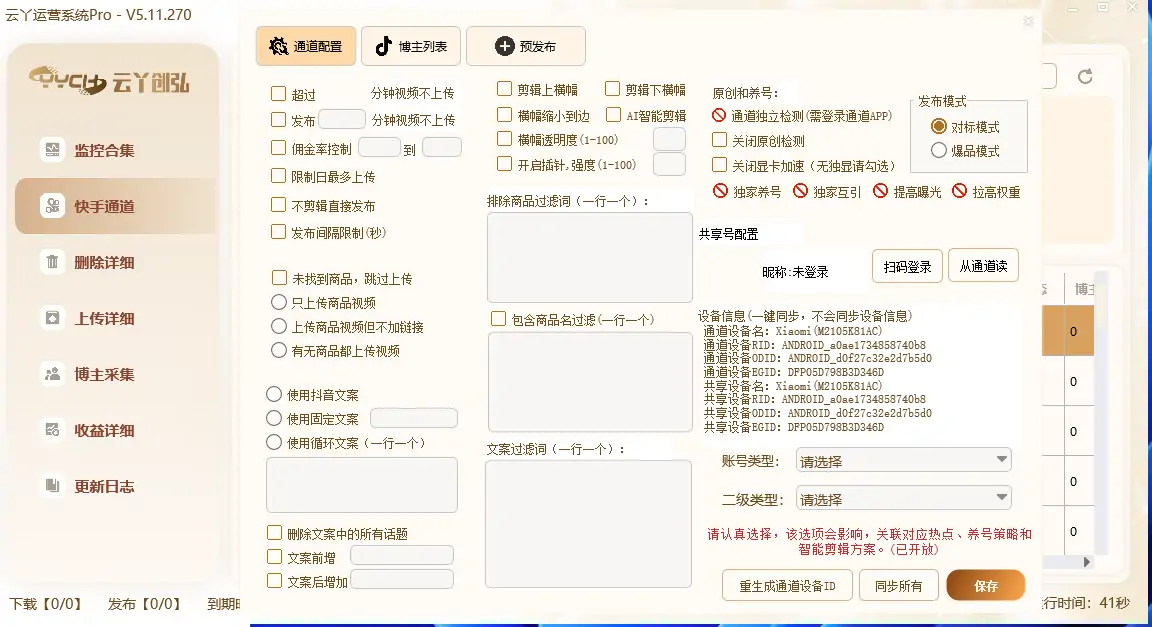Click the 文案后增加 input field
The width and height of the screenshot is (1152, 627).
click(x=402, y=579)
